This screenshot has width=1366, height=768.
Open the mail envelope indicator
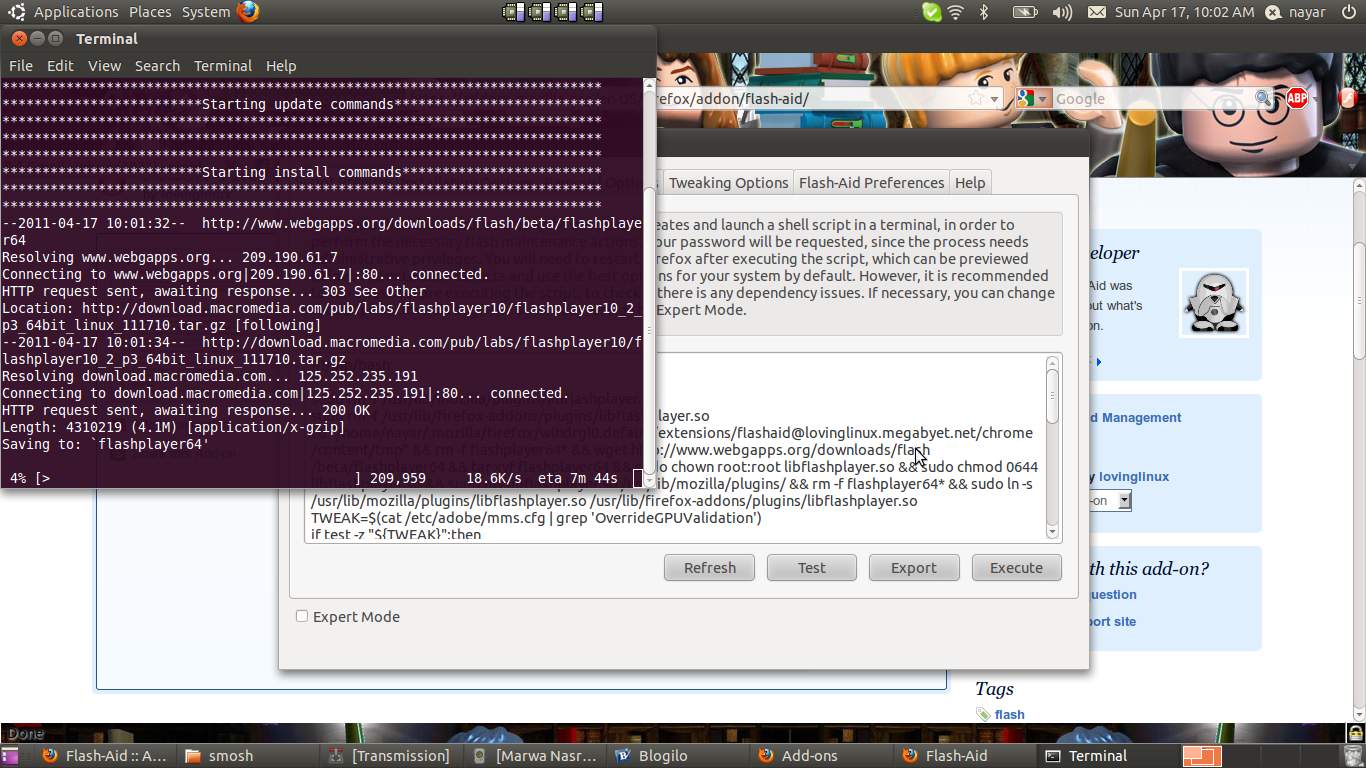[x=1096, y=12]
